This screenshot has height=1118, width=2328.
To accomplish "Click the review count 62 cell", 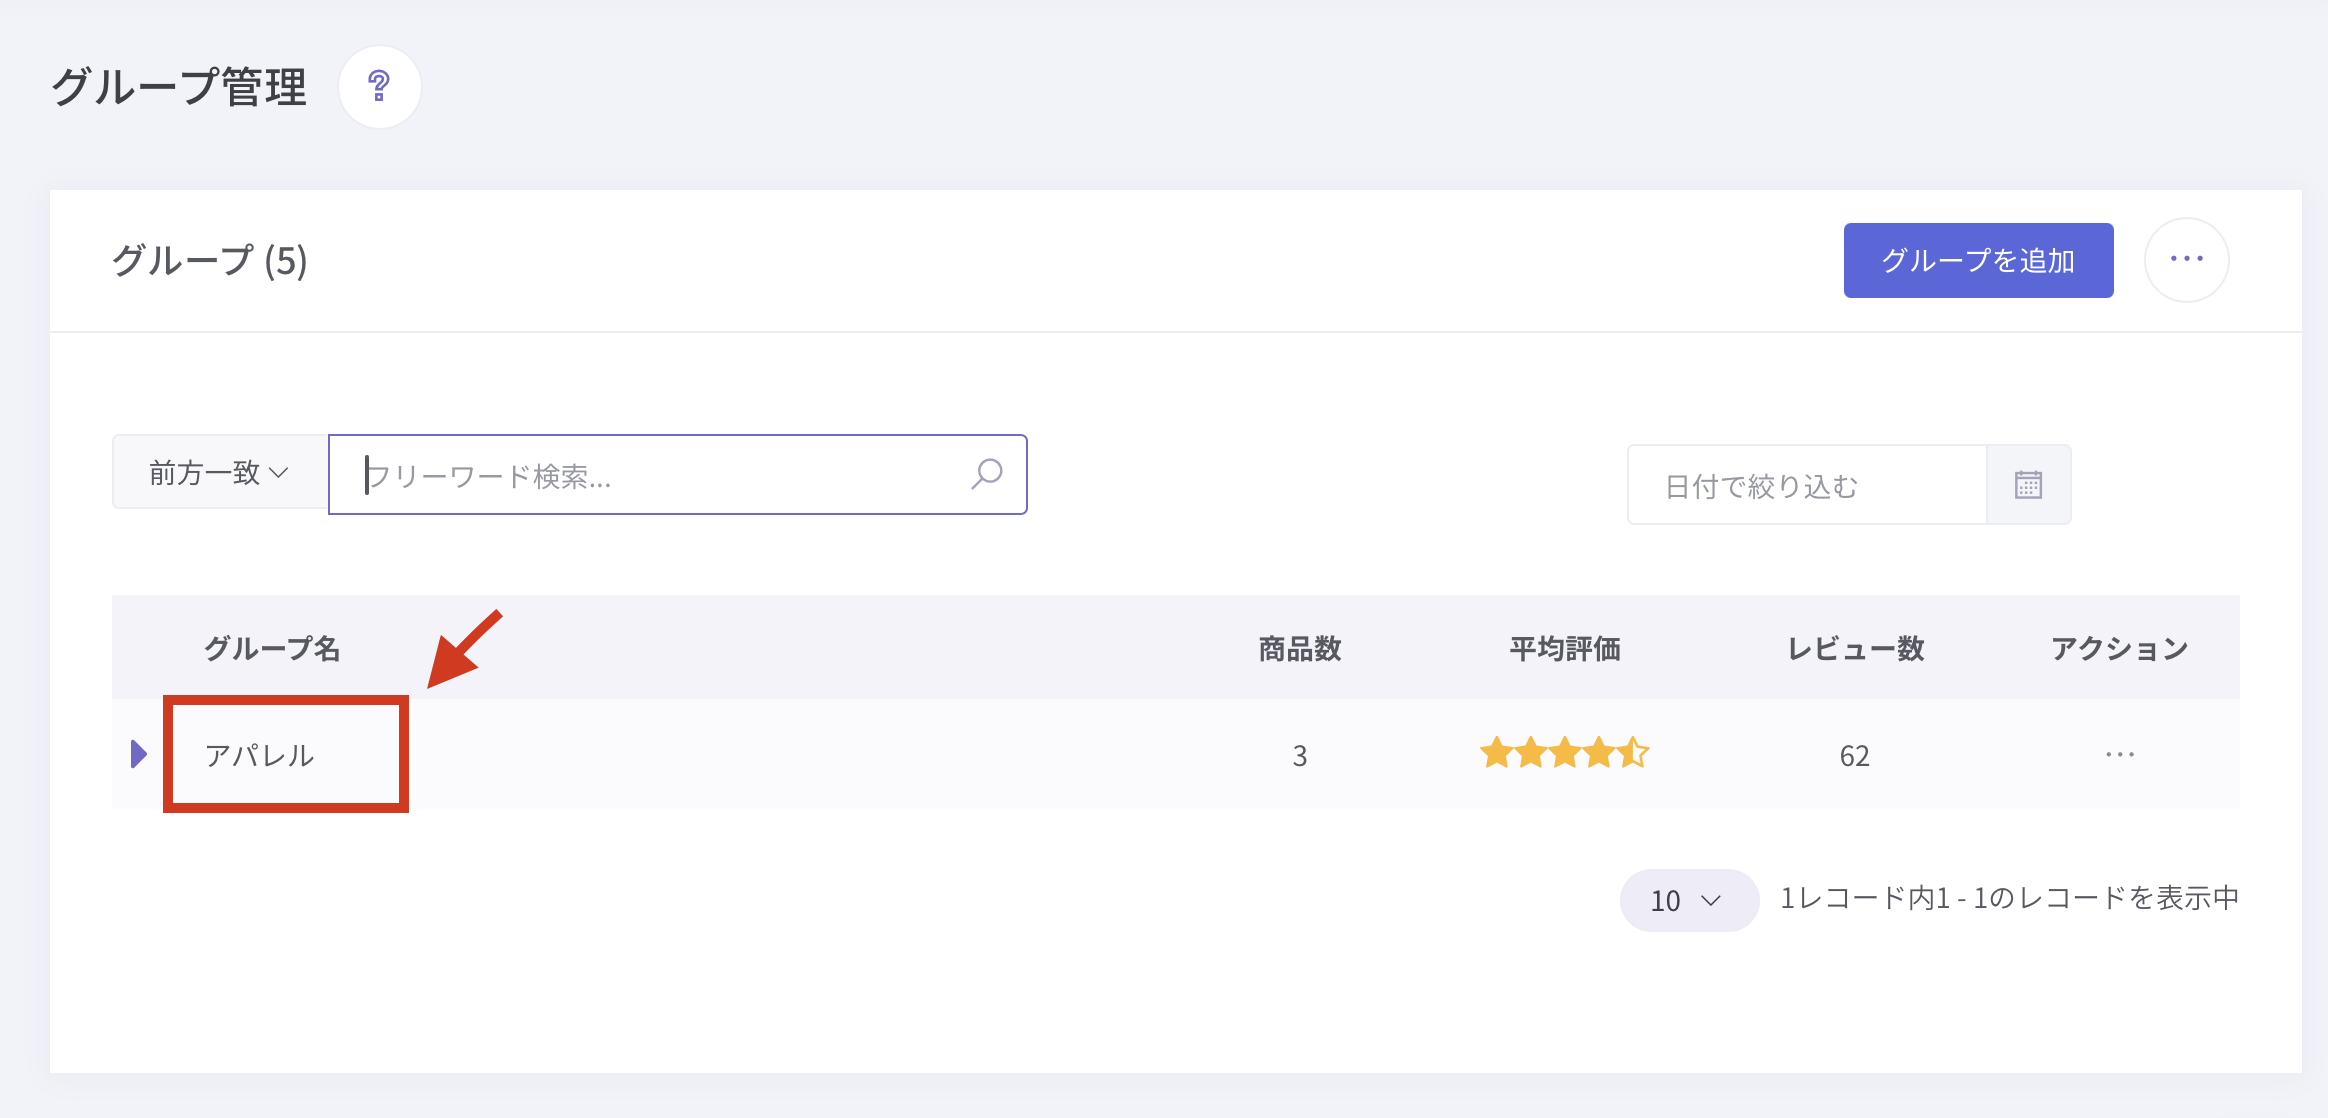I will tap(1854, 756).
